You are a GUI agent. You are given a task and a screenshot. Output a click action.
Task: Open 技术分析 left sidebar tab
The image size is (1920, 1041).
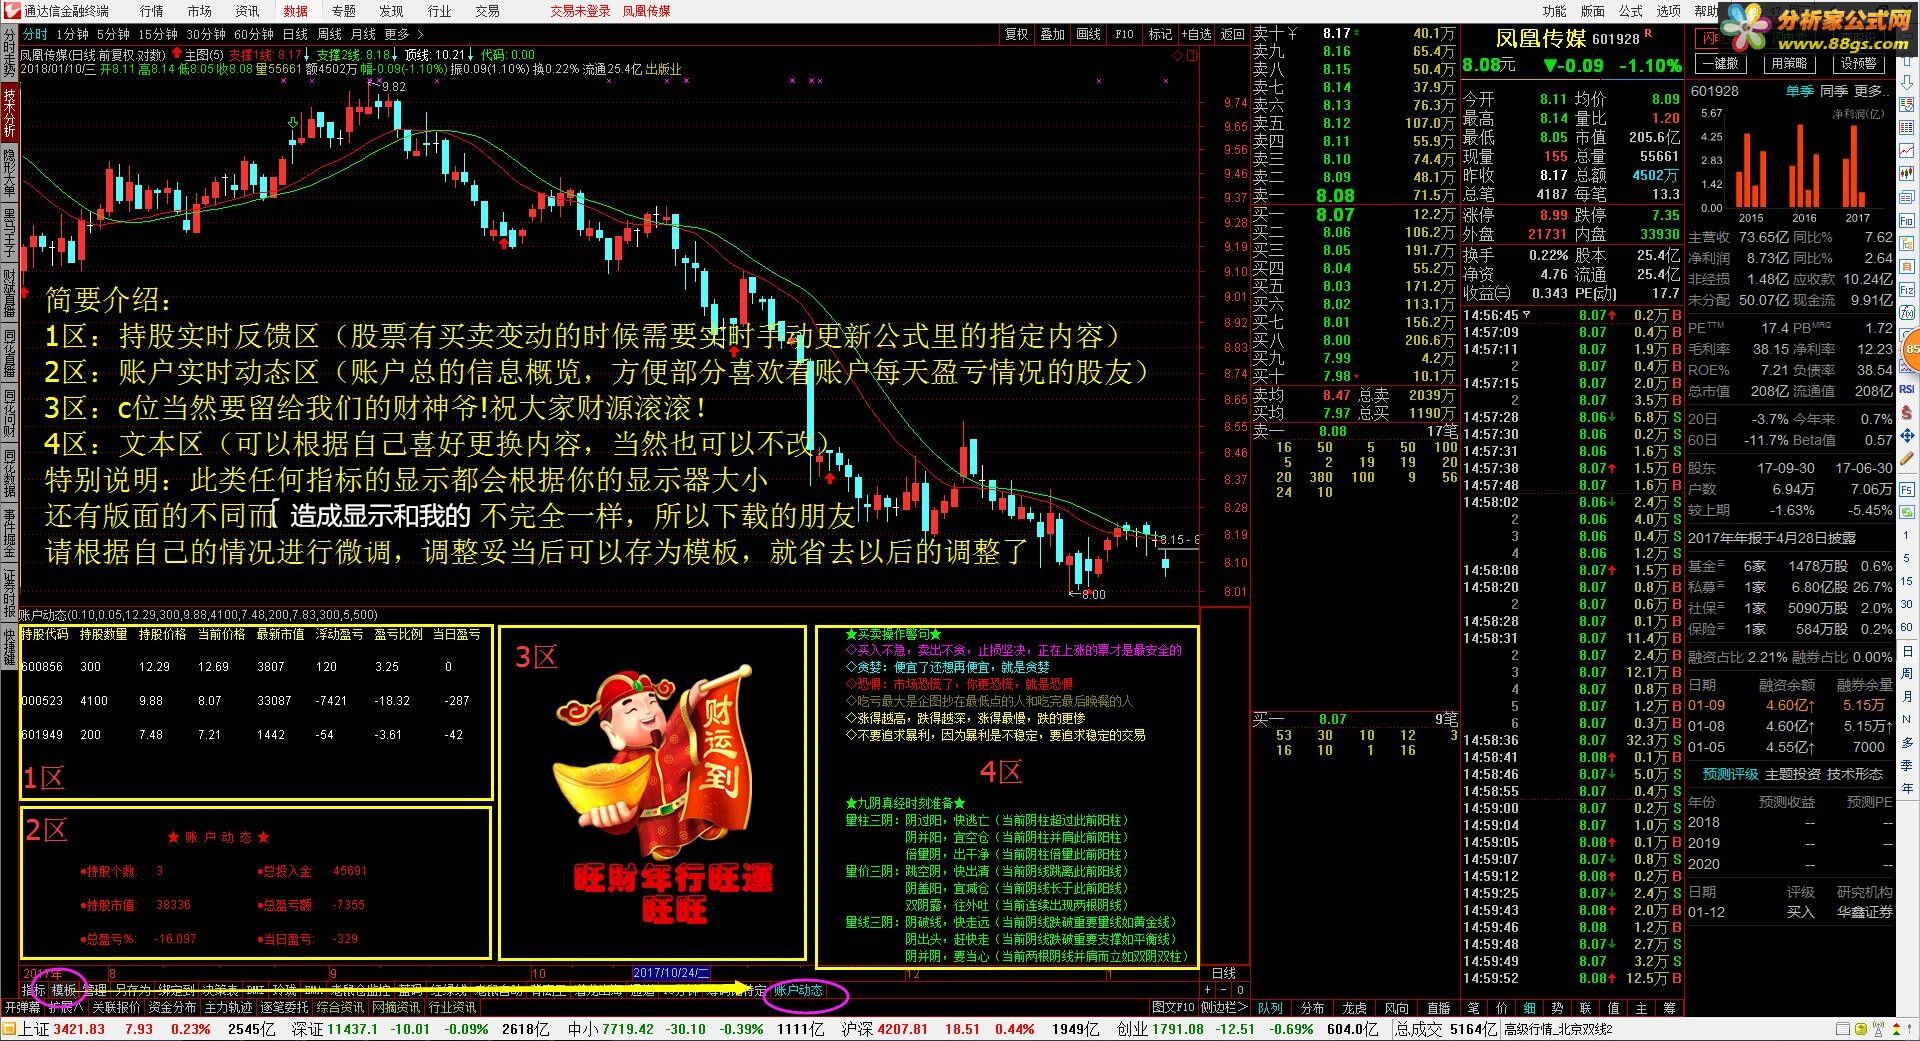pos(9,113)
